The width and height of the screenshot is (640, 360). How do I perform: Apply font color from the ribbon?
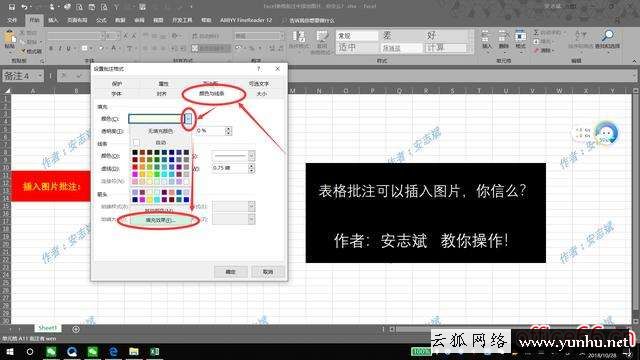114,48
